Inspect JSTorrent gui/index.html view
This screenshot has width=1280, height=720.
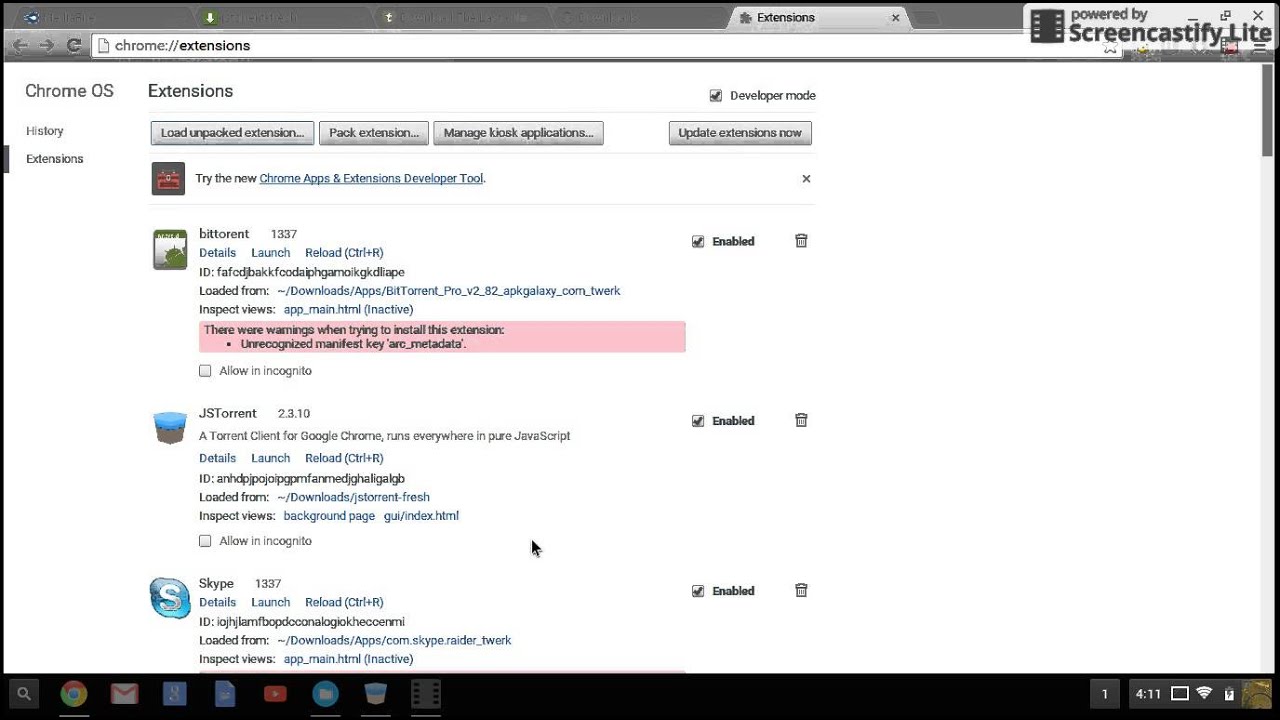[421, 516]
